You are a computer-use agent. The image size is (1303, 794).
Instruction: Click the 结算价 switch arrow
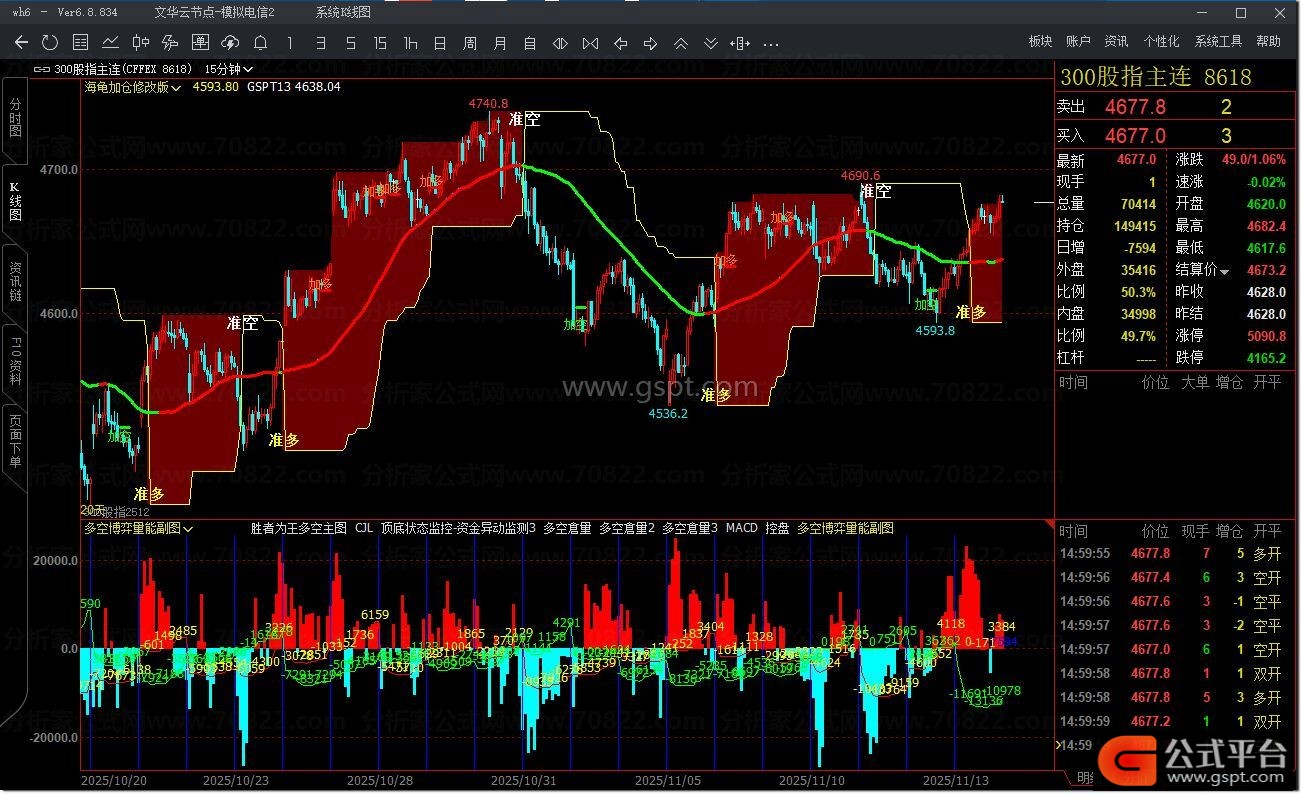1225,271
